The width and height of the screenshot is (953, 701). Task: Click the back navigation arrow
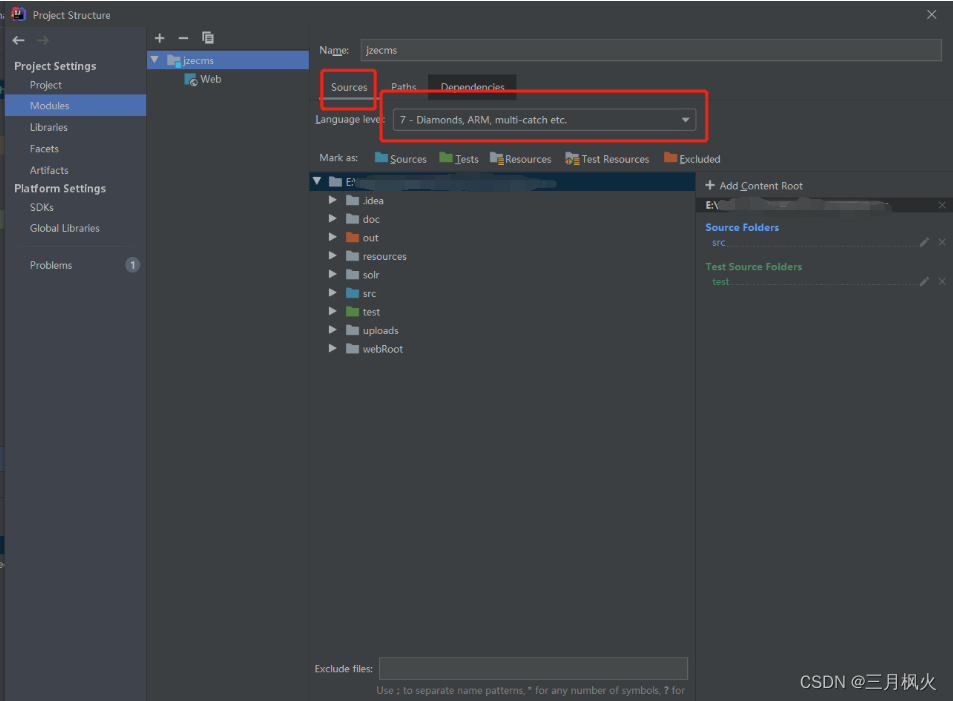point(18,40)
